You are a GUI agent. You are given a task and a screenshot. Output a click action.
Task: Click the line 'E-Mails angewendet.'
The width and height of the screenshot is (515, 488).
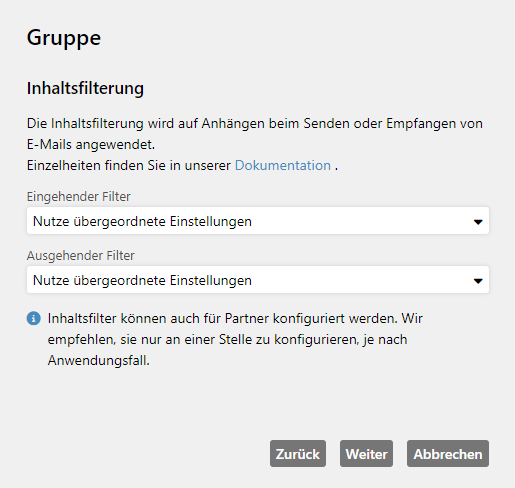91,144
